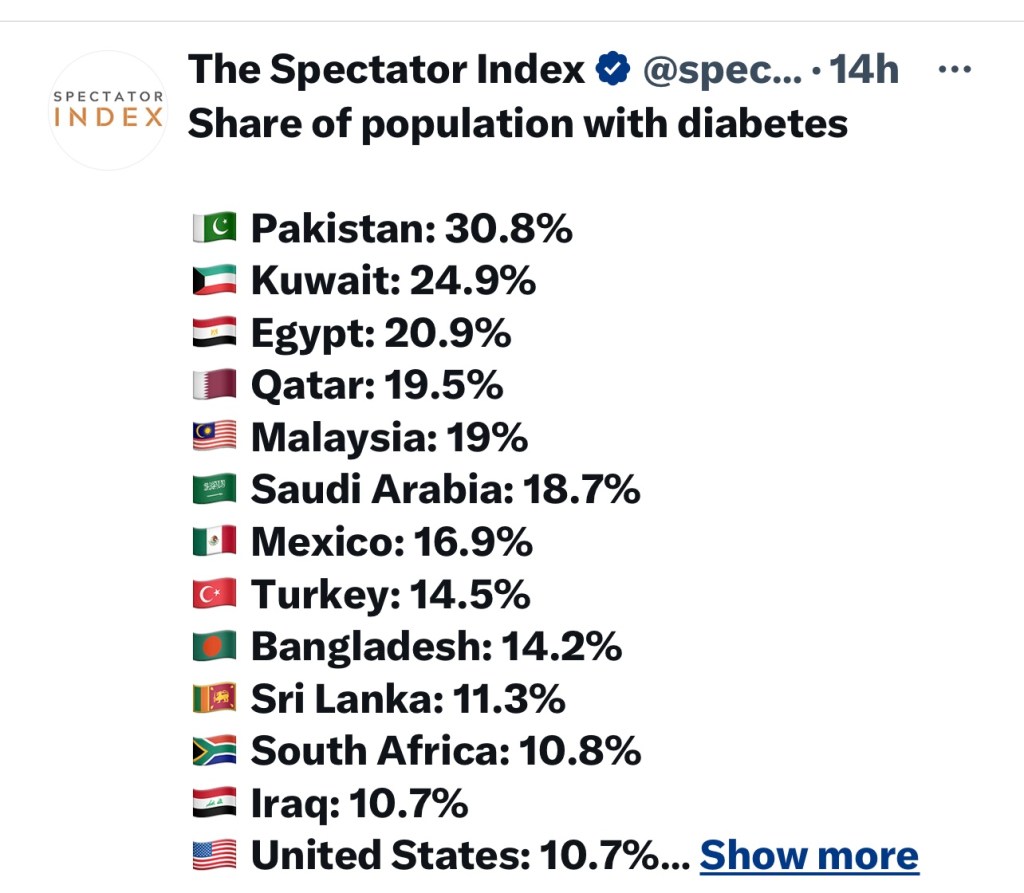Click the Qatar flag emoji
The height and width of the screenshot is (893, 1024).
point(214,385)
